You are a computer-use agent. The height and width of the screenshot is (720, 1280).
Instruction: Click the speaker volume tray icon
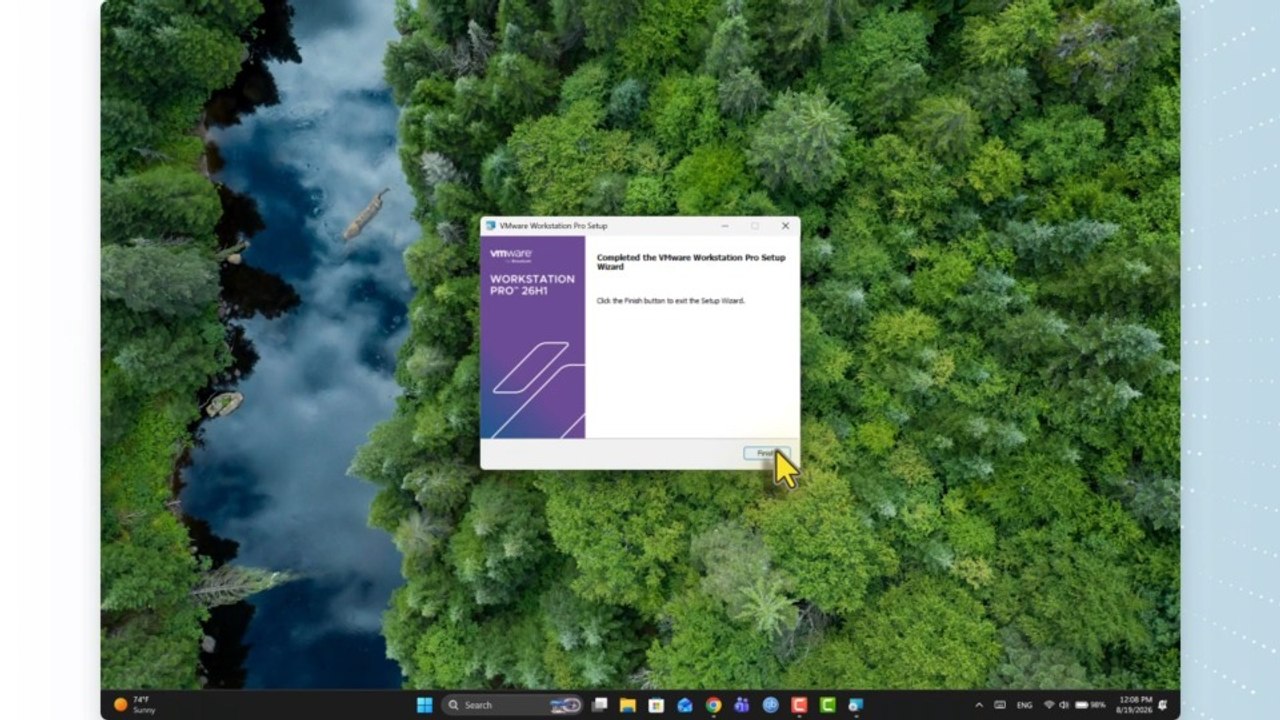tap(1063, 705)
